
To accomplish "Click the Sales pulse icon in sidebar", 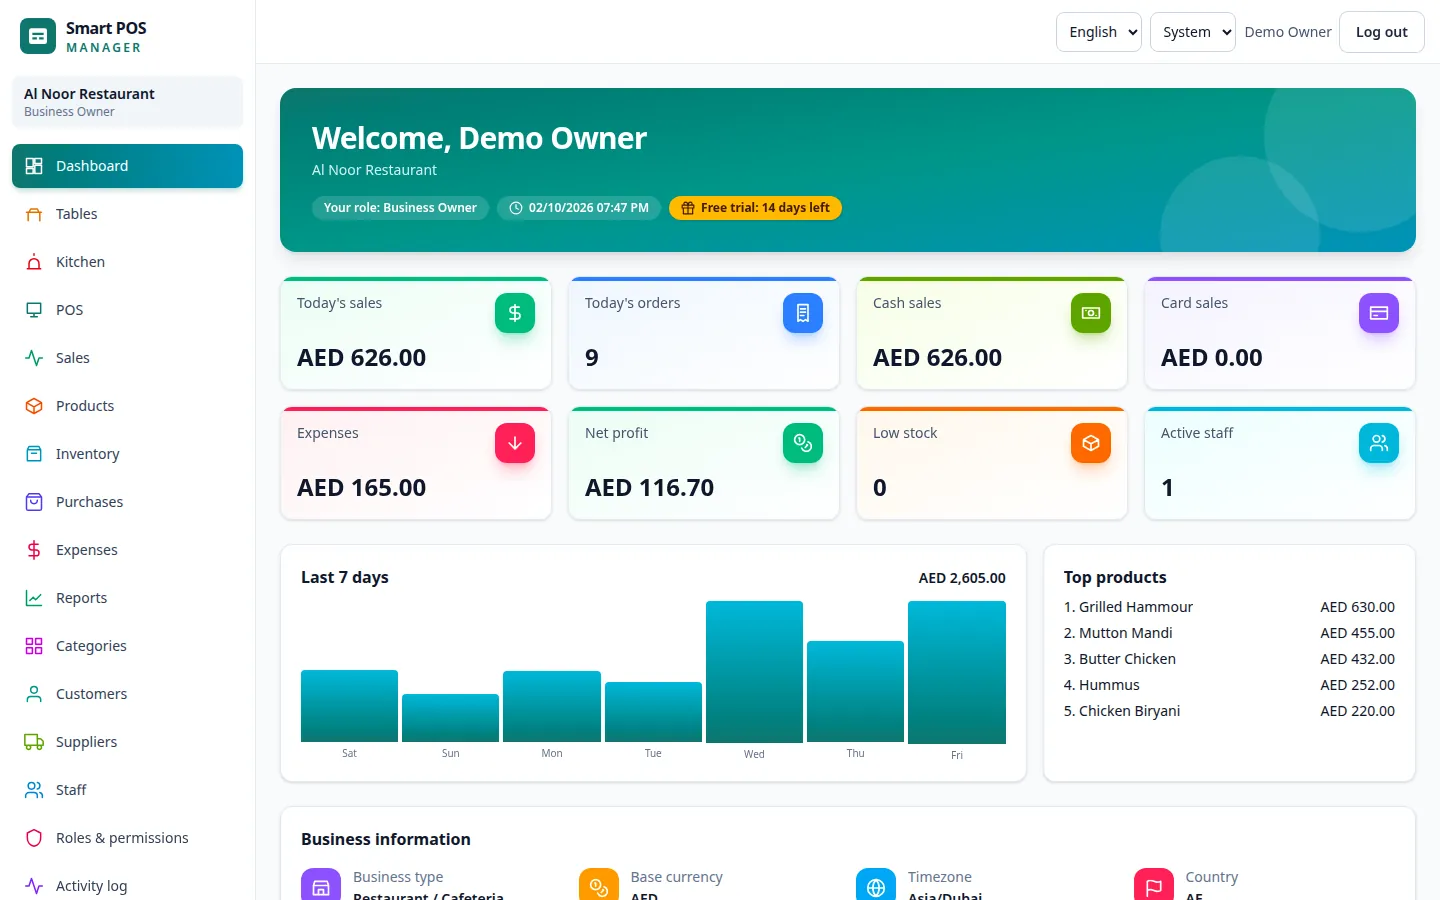I will point(34,358).
